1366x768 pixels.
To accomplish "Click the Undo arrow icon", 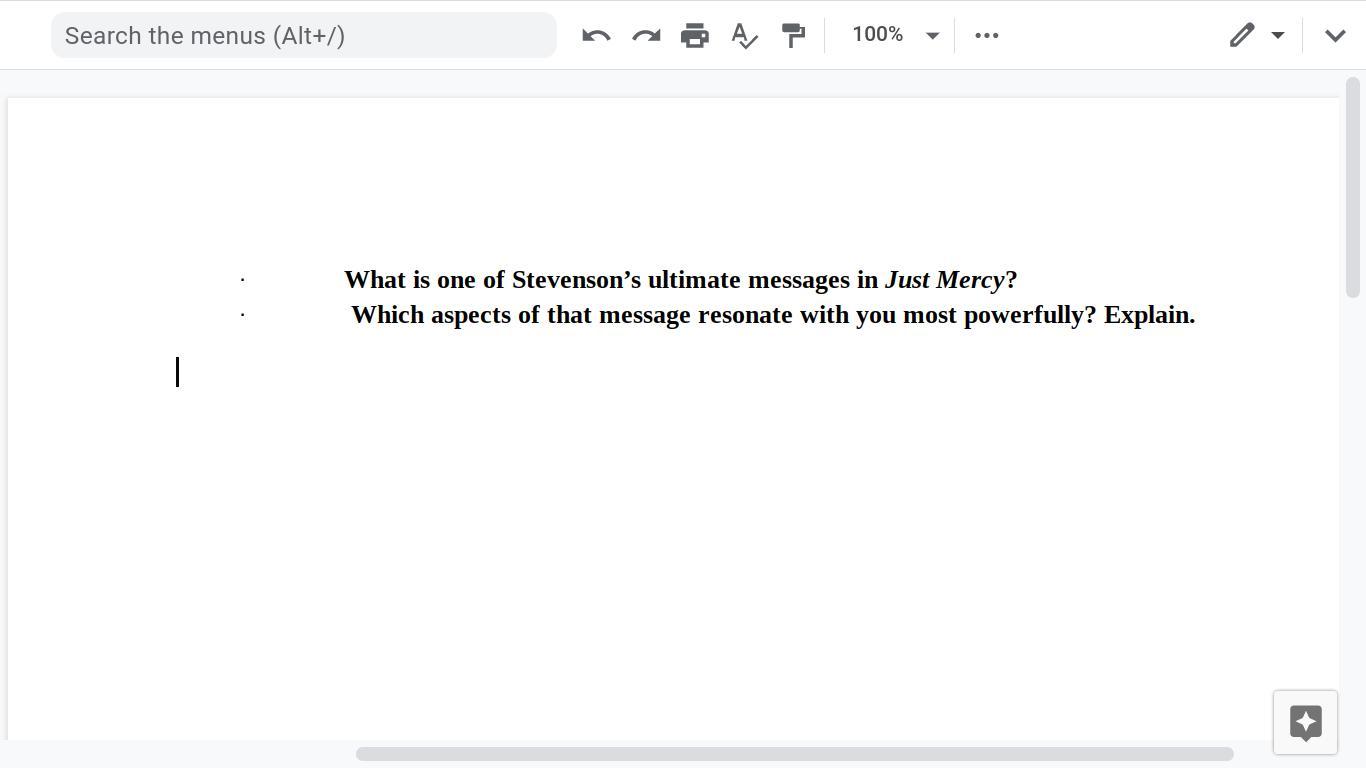I will [596, 36].
